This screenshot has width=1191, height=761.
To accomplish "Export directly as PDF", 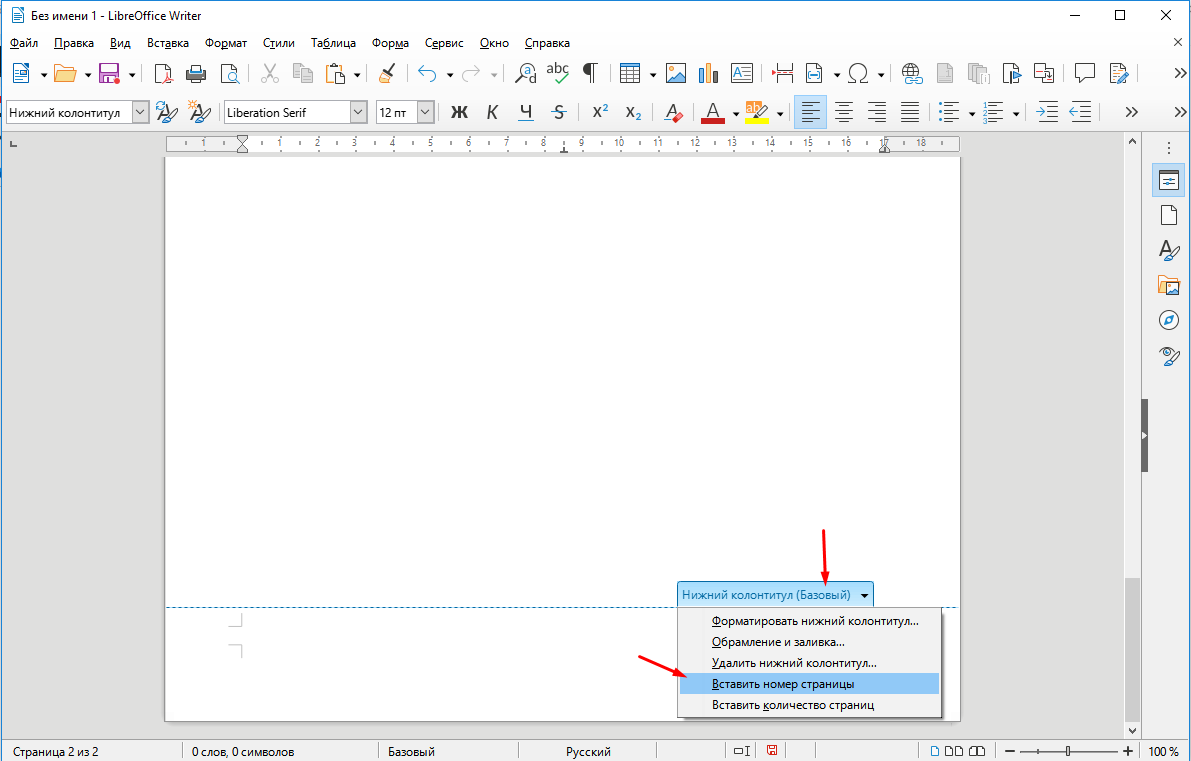I will pyautogui.click(x=163, y=73).
